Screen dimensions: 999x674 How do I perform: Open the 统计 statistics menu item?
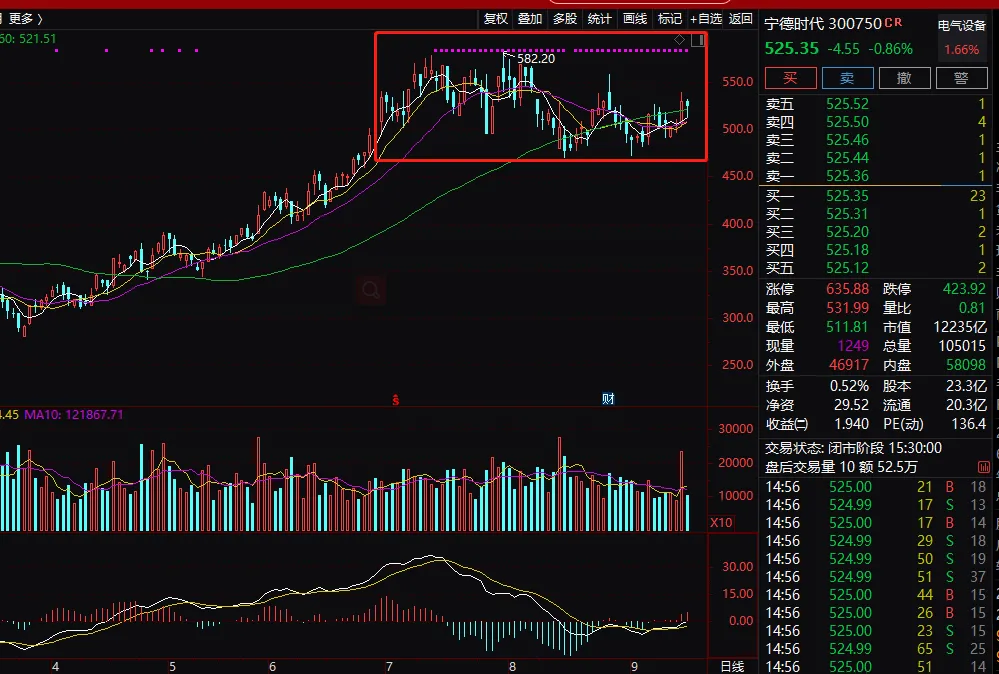tap(600, 18)
